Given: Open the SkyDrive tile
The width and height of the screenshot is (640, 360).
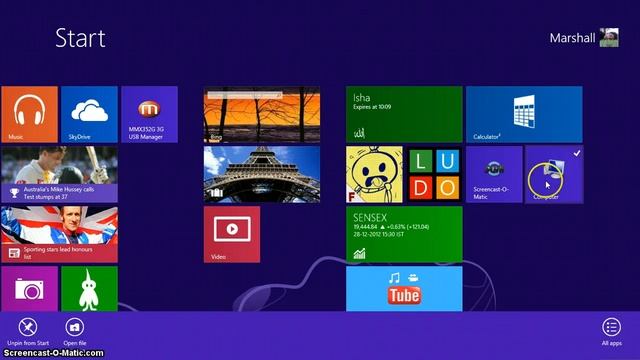Looking at the screenshot, I should pyautogui.click(x=89, y=114).
